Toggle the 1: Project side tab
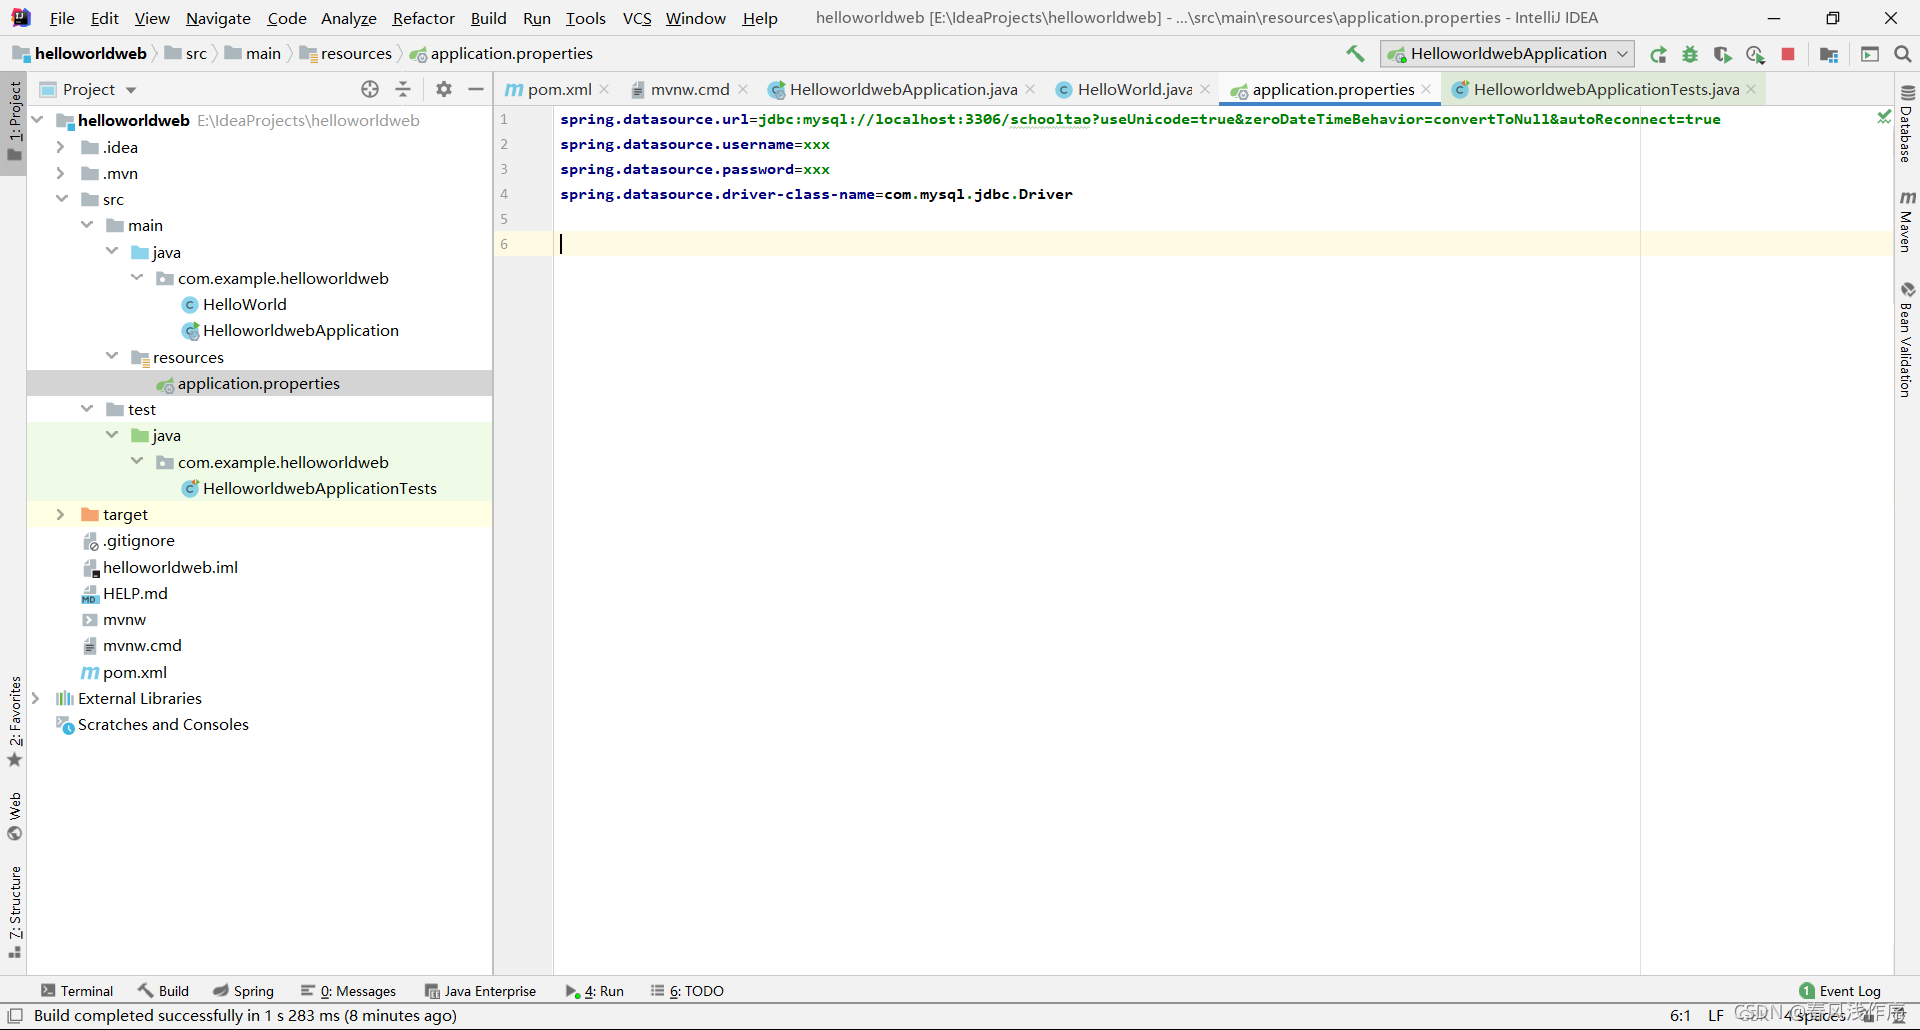The width and height of the screenshot is (1920, 1030). [14, 122]
